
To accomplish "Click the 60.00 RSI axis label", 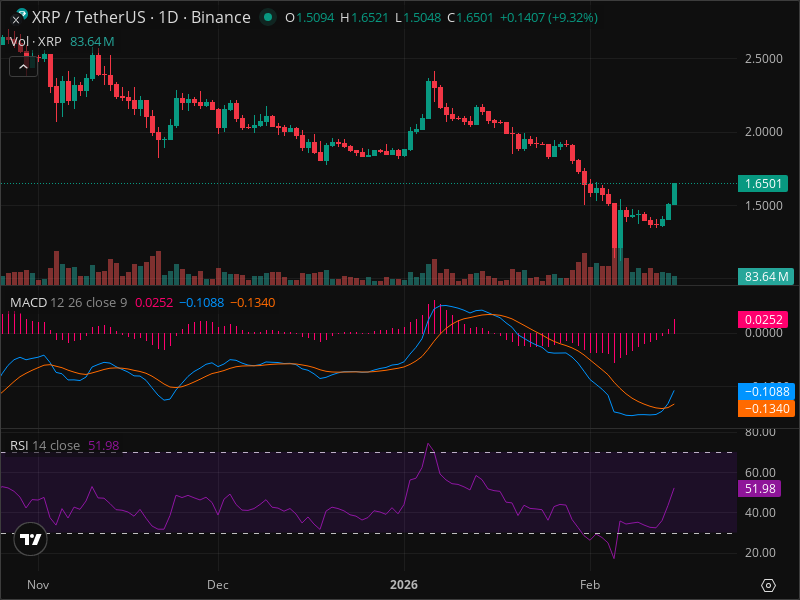I will (760, 472).
